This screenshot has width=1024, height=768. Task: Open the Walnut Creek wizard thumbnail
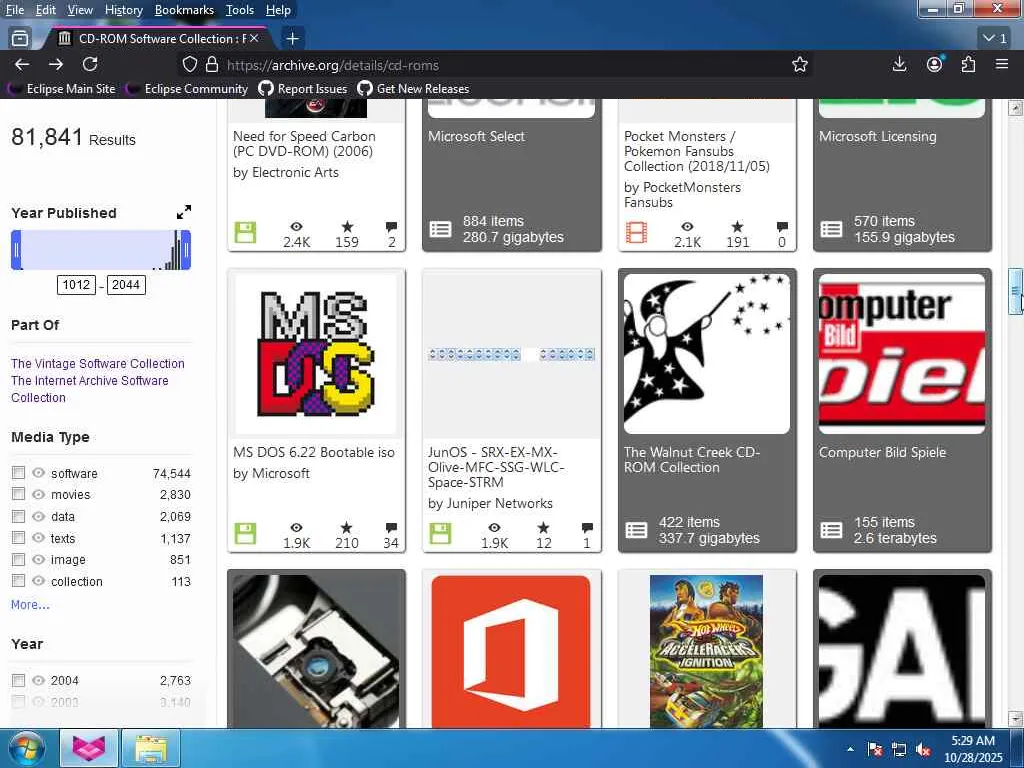click(x=707, y=353)
